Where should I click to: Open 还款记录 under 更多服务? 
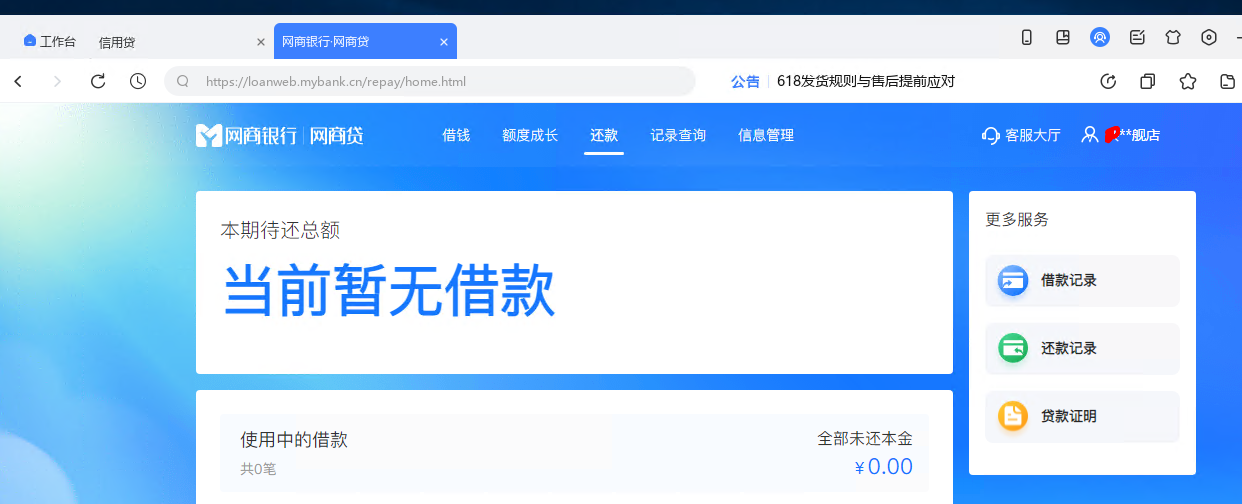(1083, 349)
